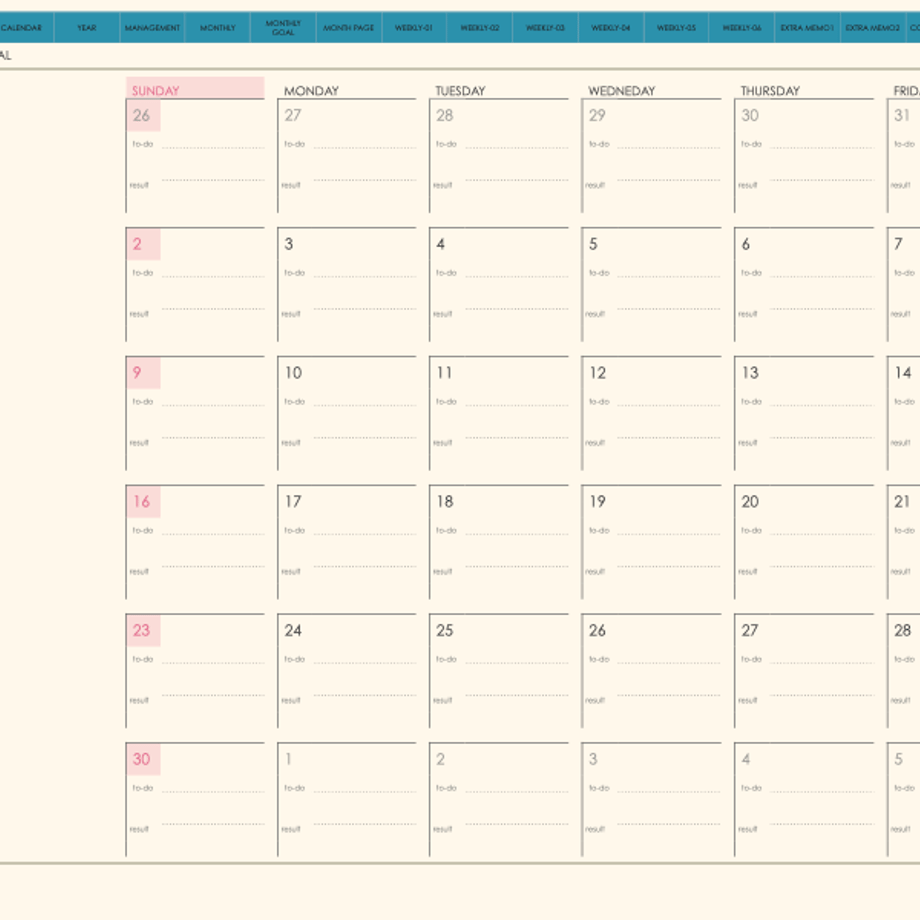Click the to-do line under Sunday 16

click(213, 534)
